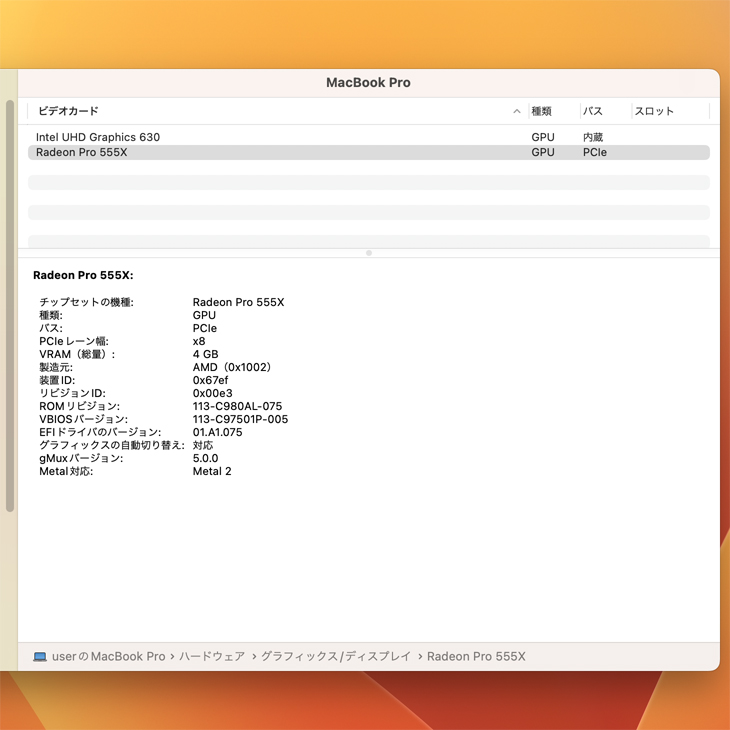Click the MacBook Pro window title

(368, 83)
